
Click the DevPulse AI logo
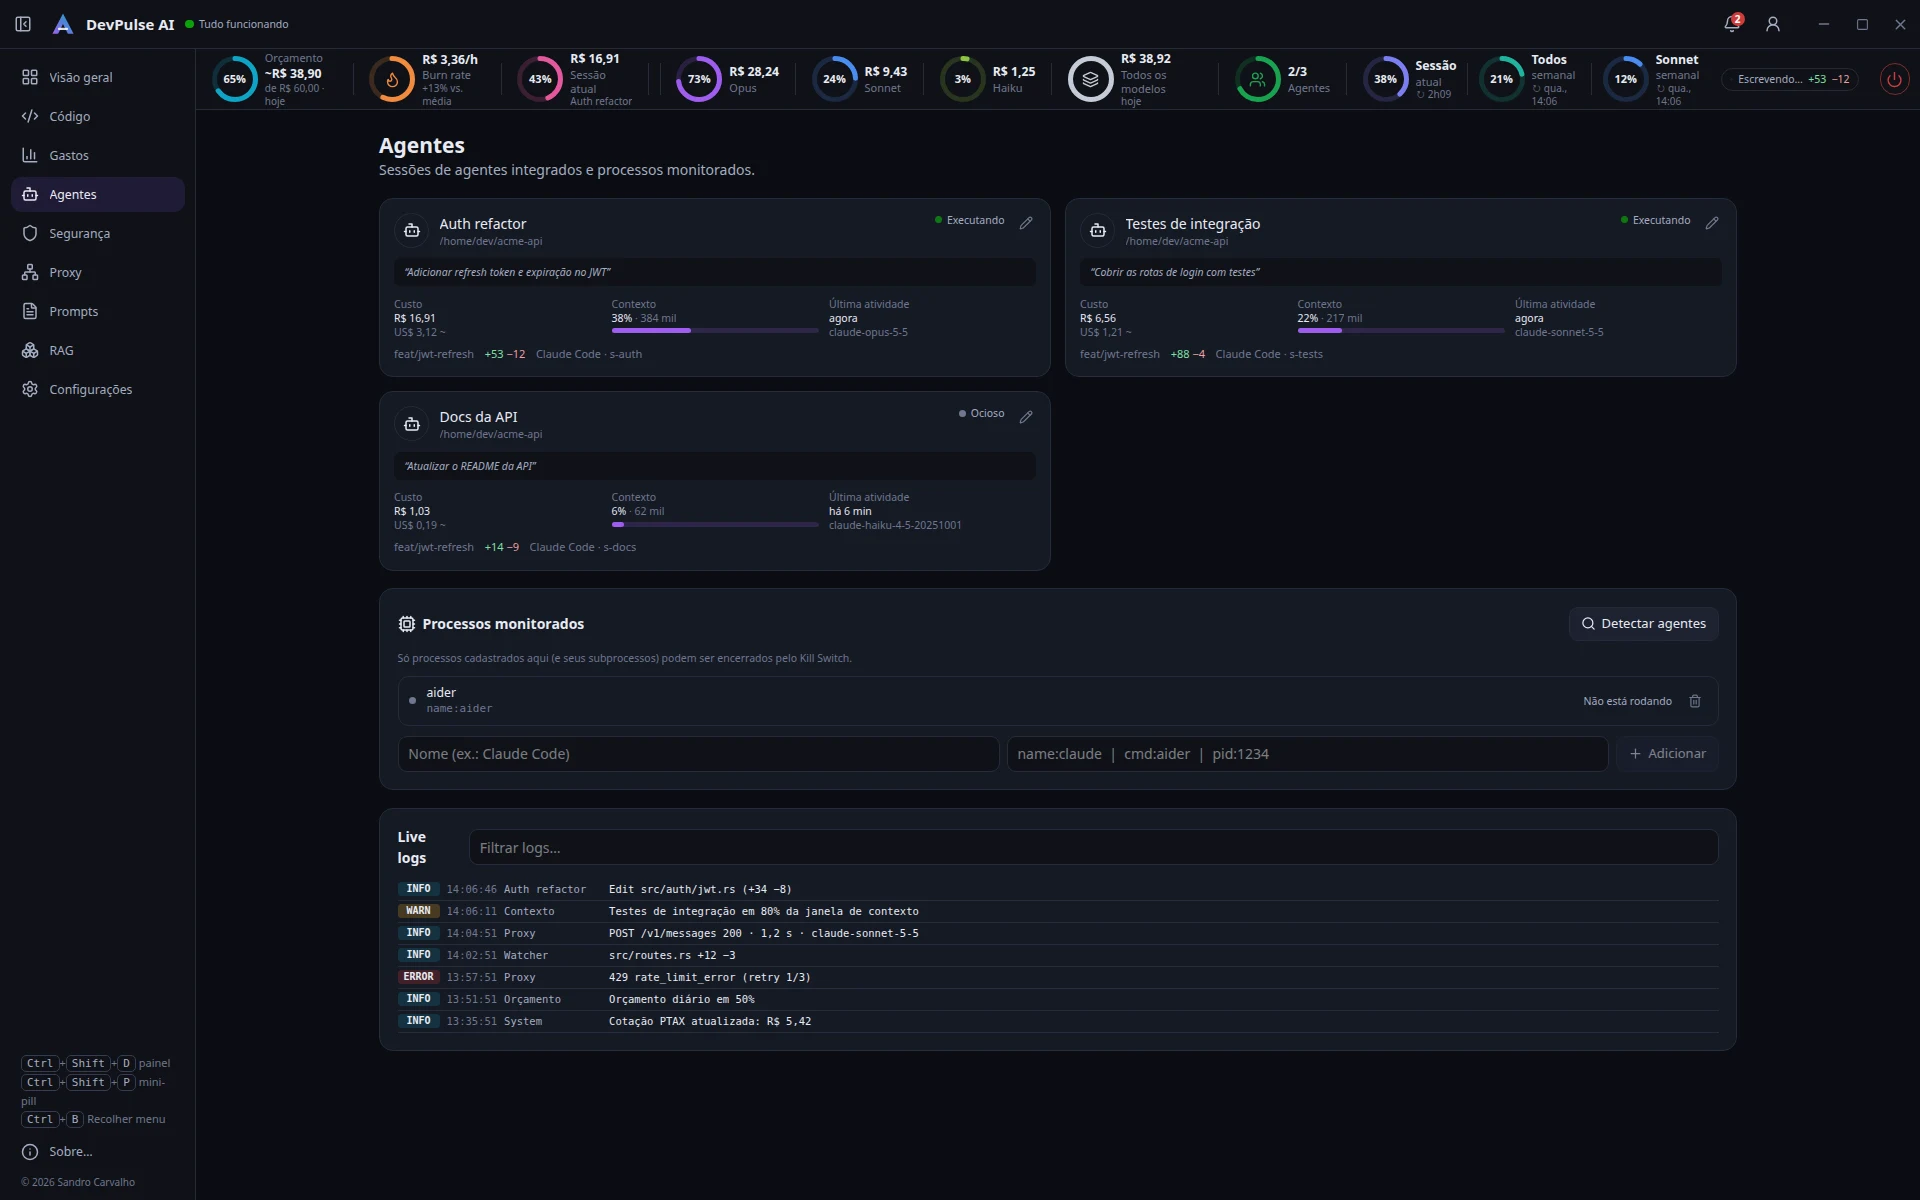(x=63, y=24)
